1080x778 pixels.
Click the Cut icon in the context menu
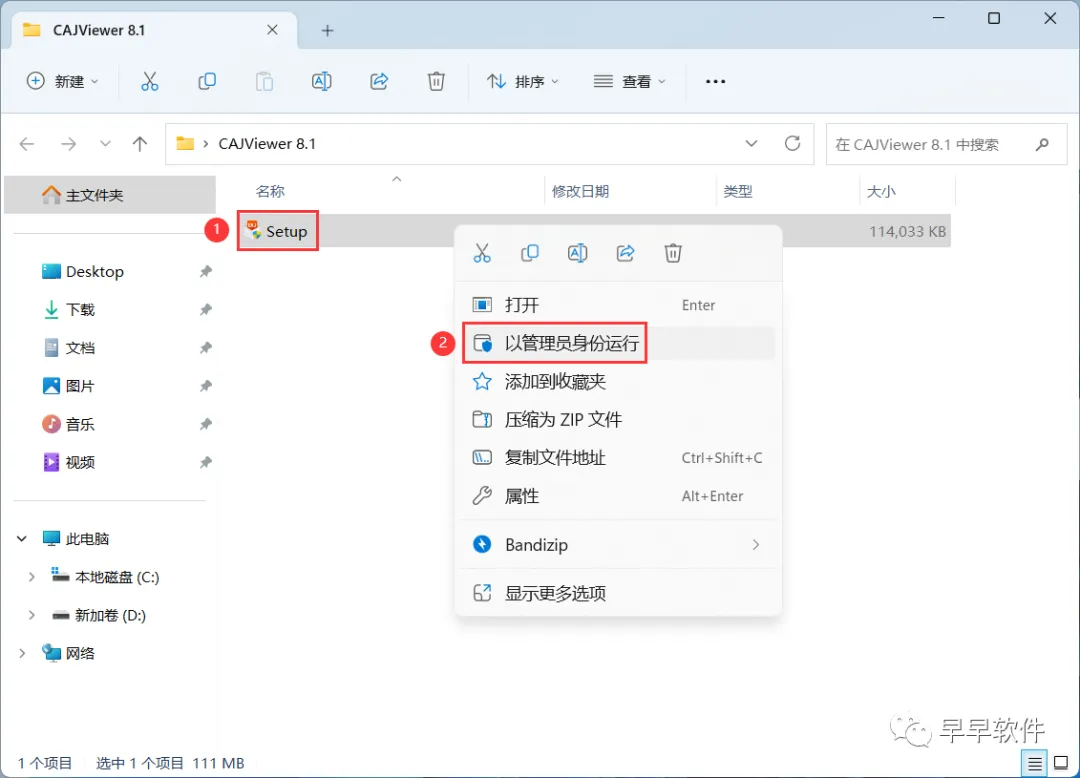(482, 253)
